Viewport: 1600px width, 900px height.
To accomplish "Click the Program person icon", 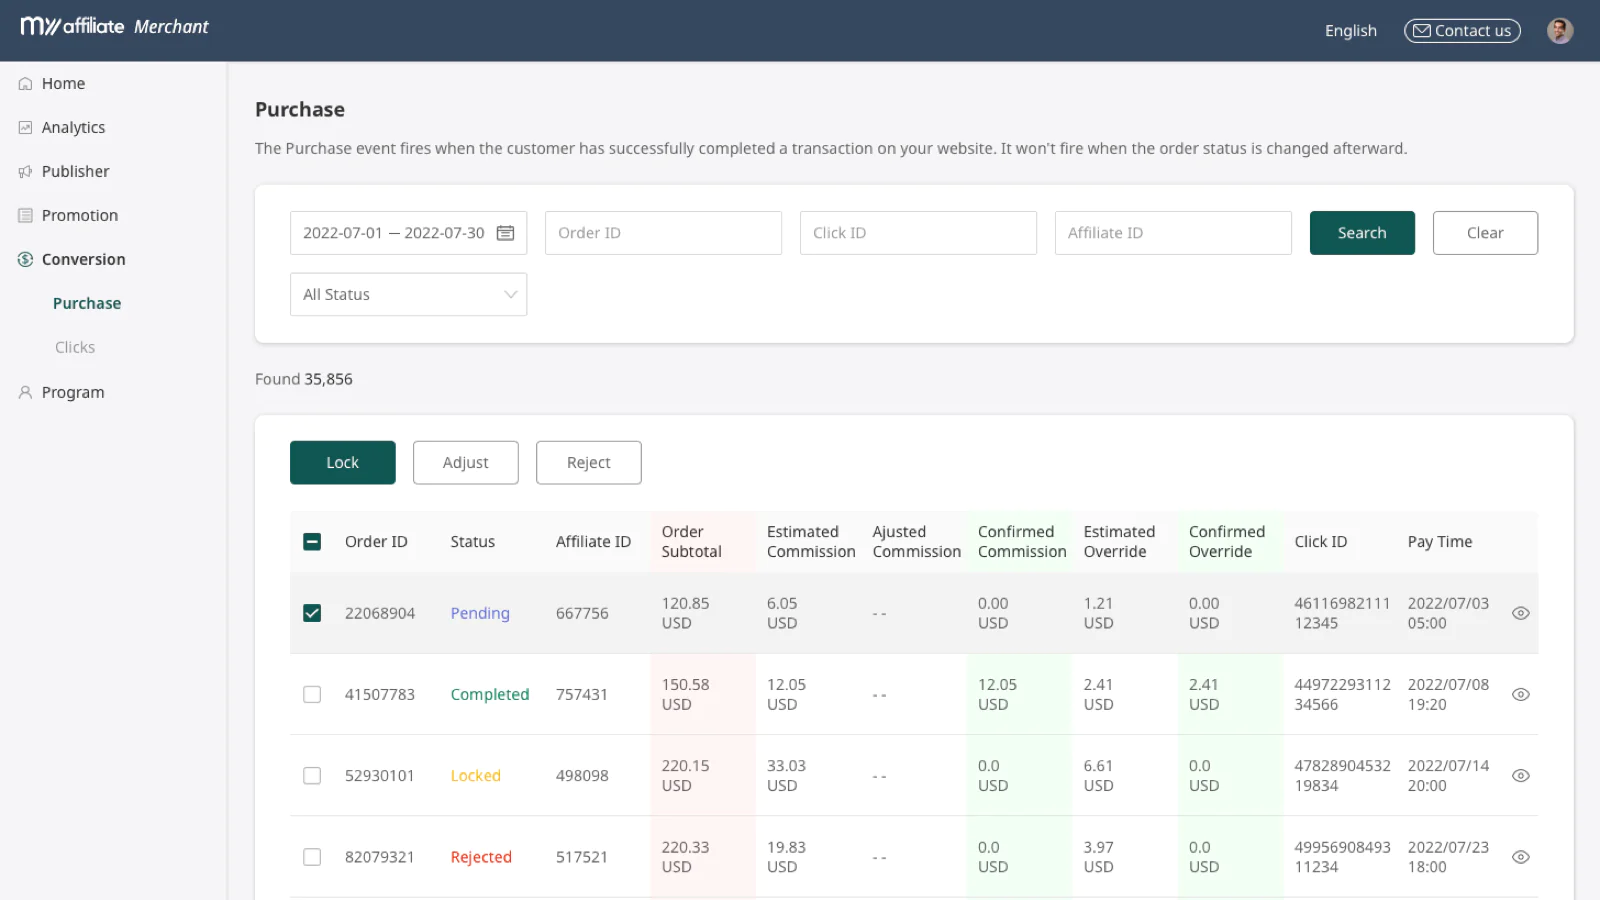I will (x=26, y=393).
